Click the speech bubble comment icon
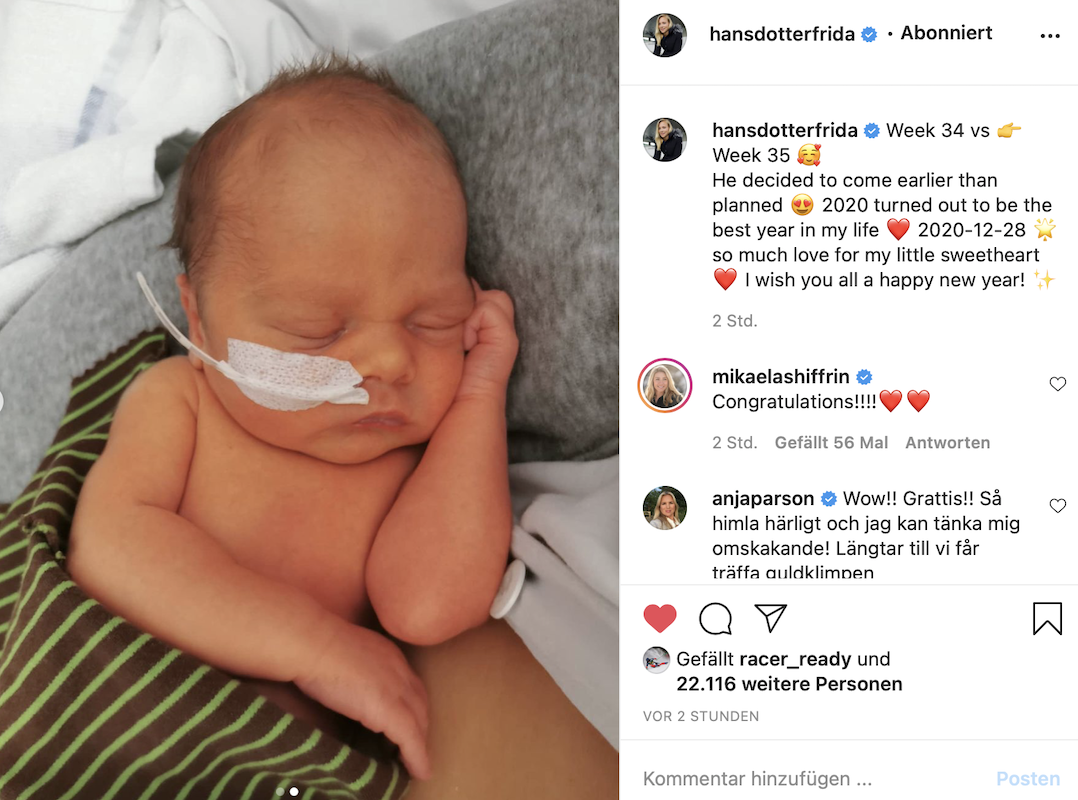1078x800 pixels. (x=716, y=619)
